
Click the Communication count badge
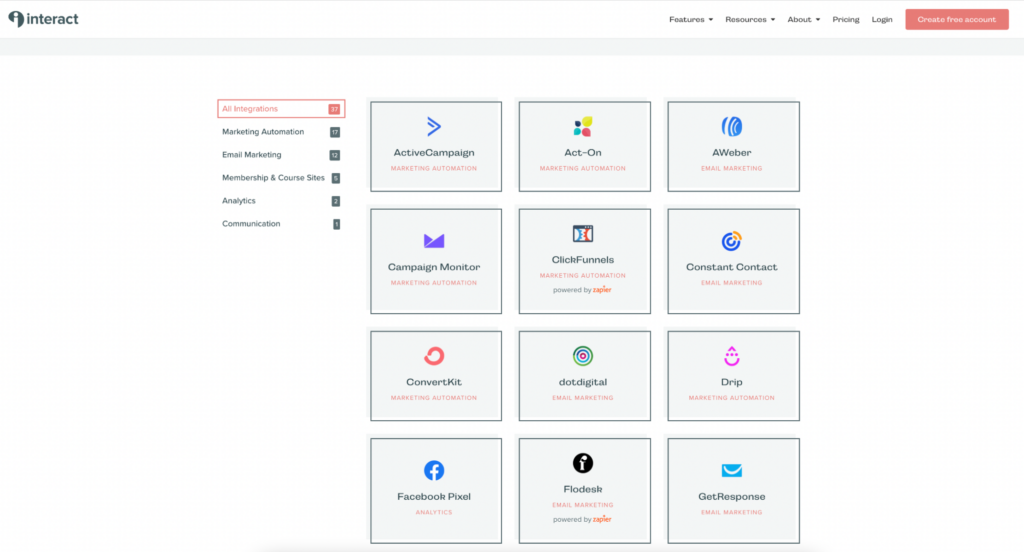point(336,224)
